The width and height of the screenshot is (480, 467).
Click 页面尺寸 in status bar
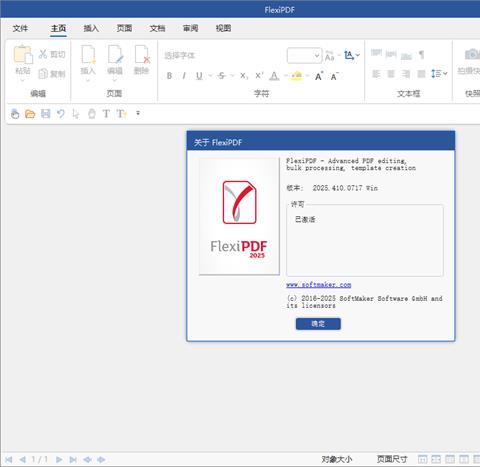(392, 459)
